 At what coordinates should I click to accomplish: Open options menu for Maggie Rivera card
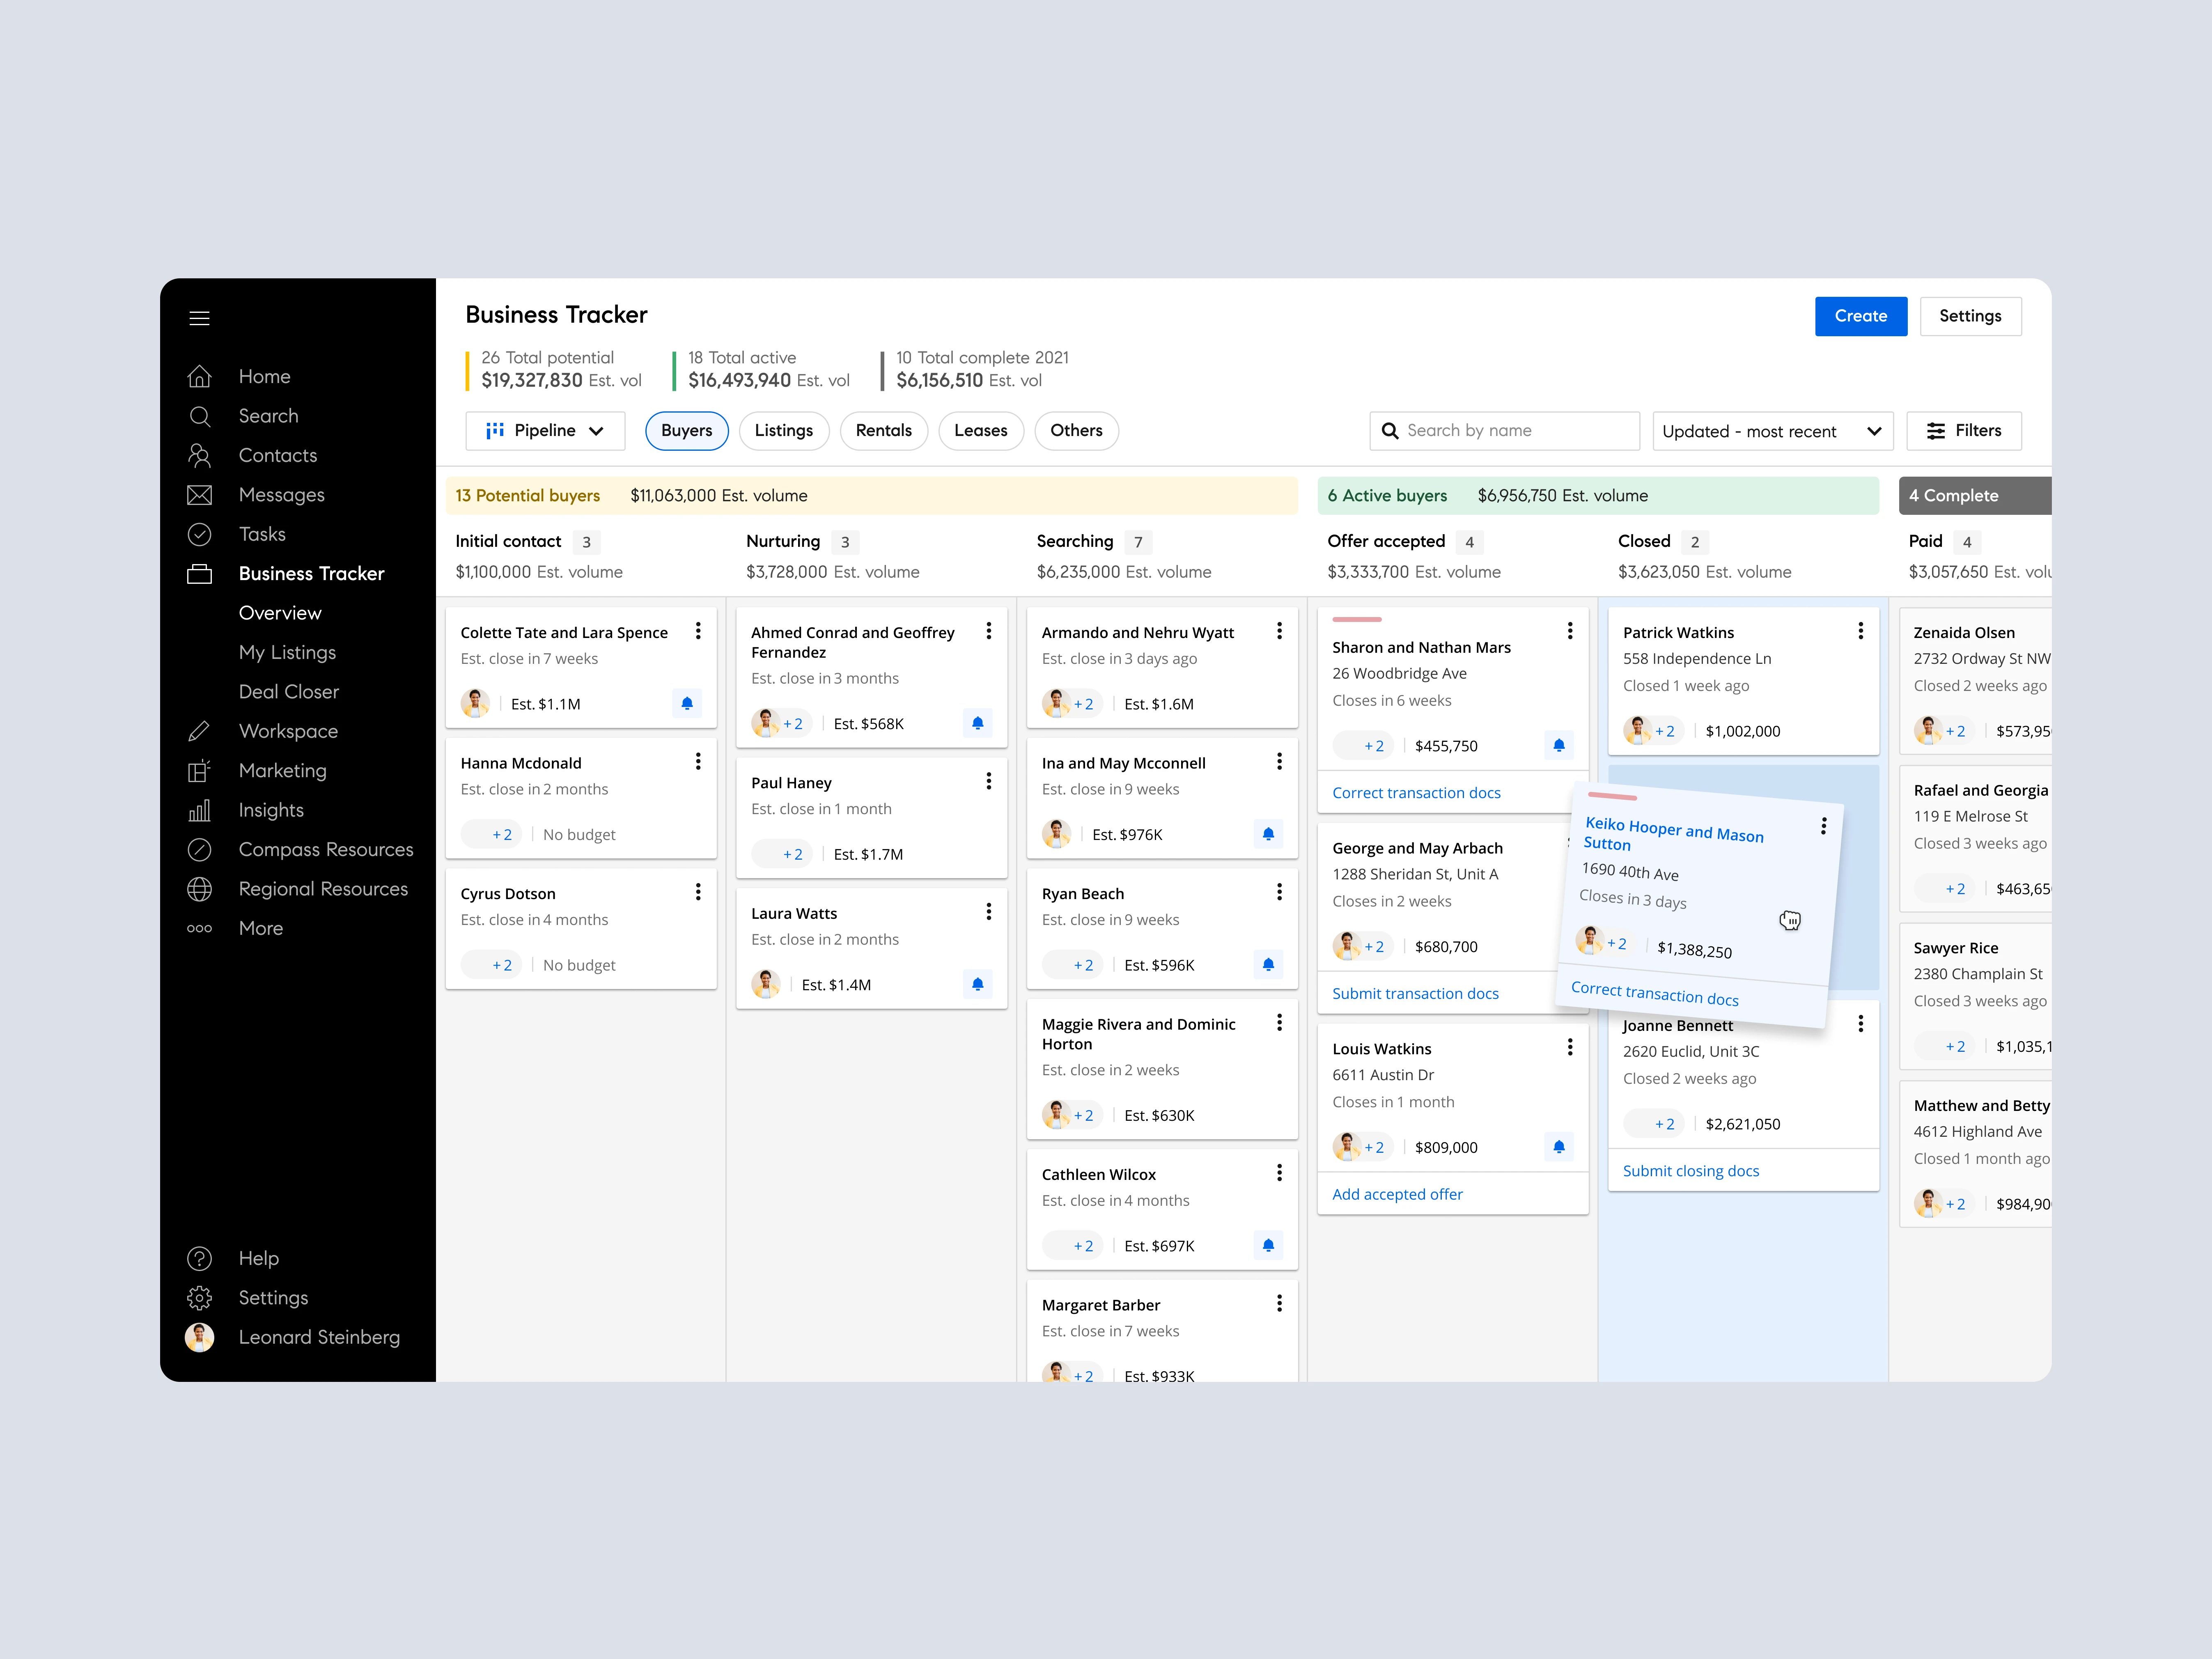click(1279, 1023)
